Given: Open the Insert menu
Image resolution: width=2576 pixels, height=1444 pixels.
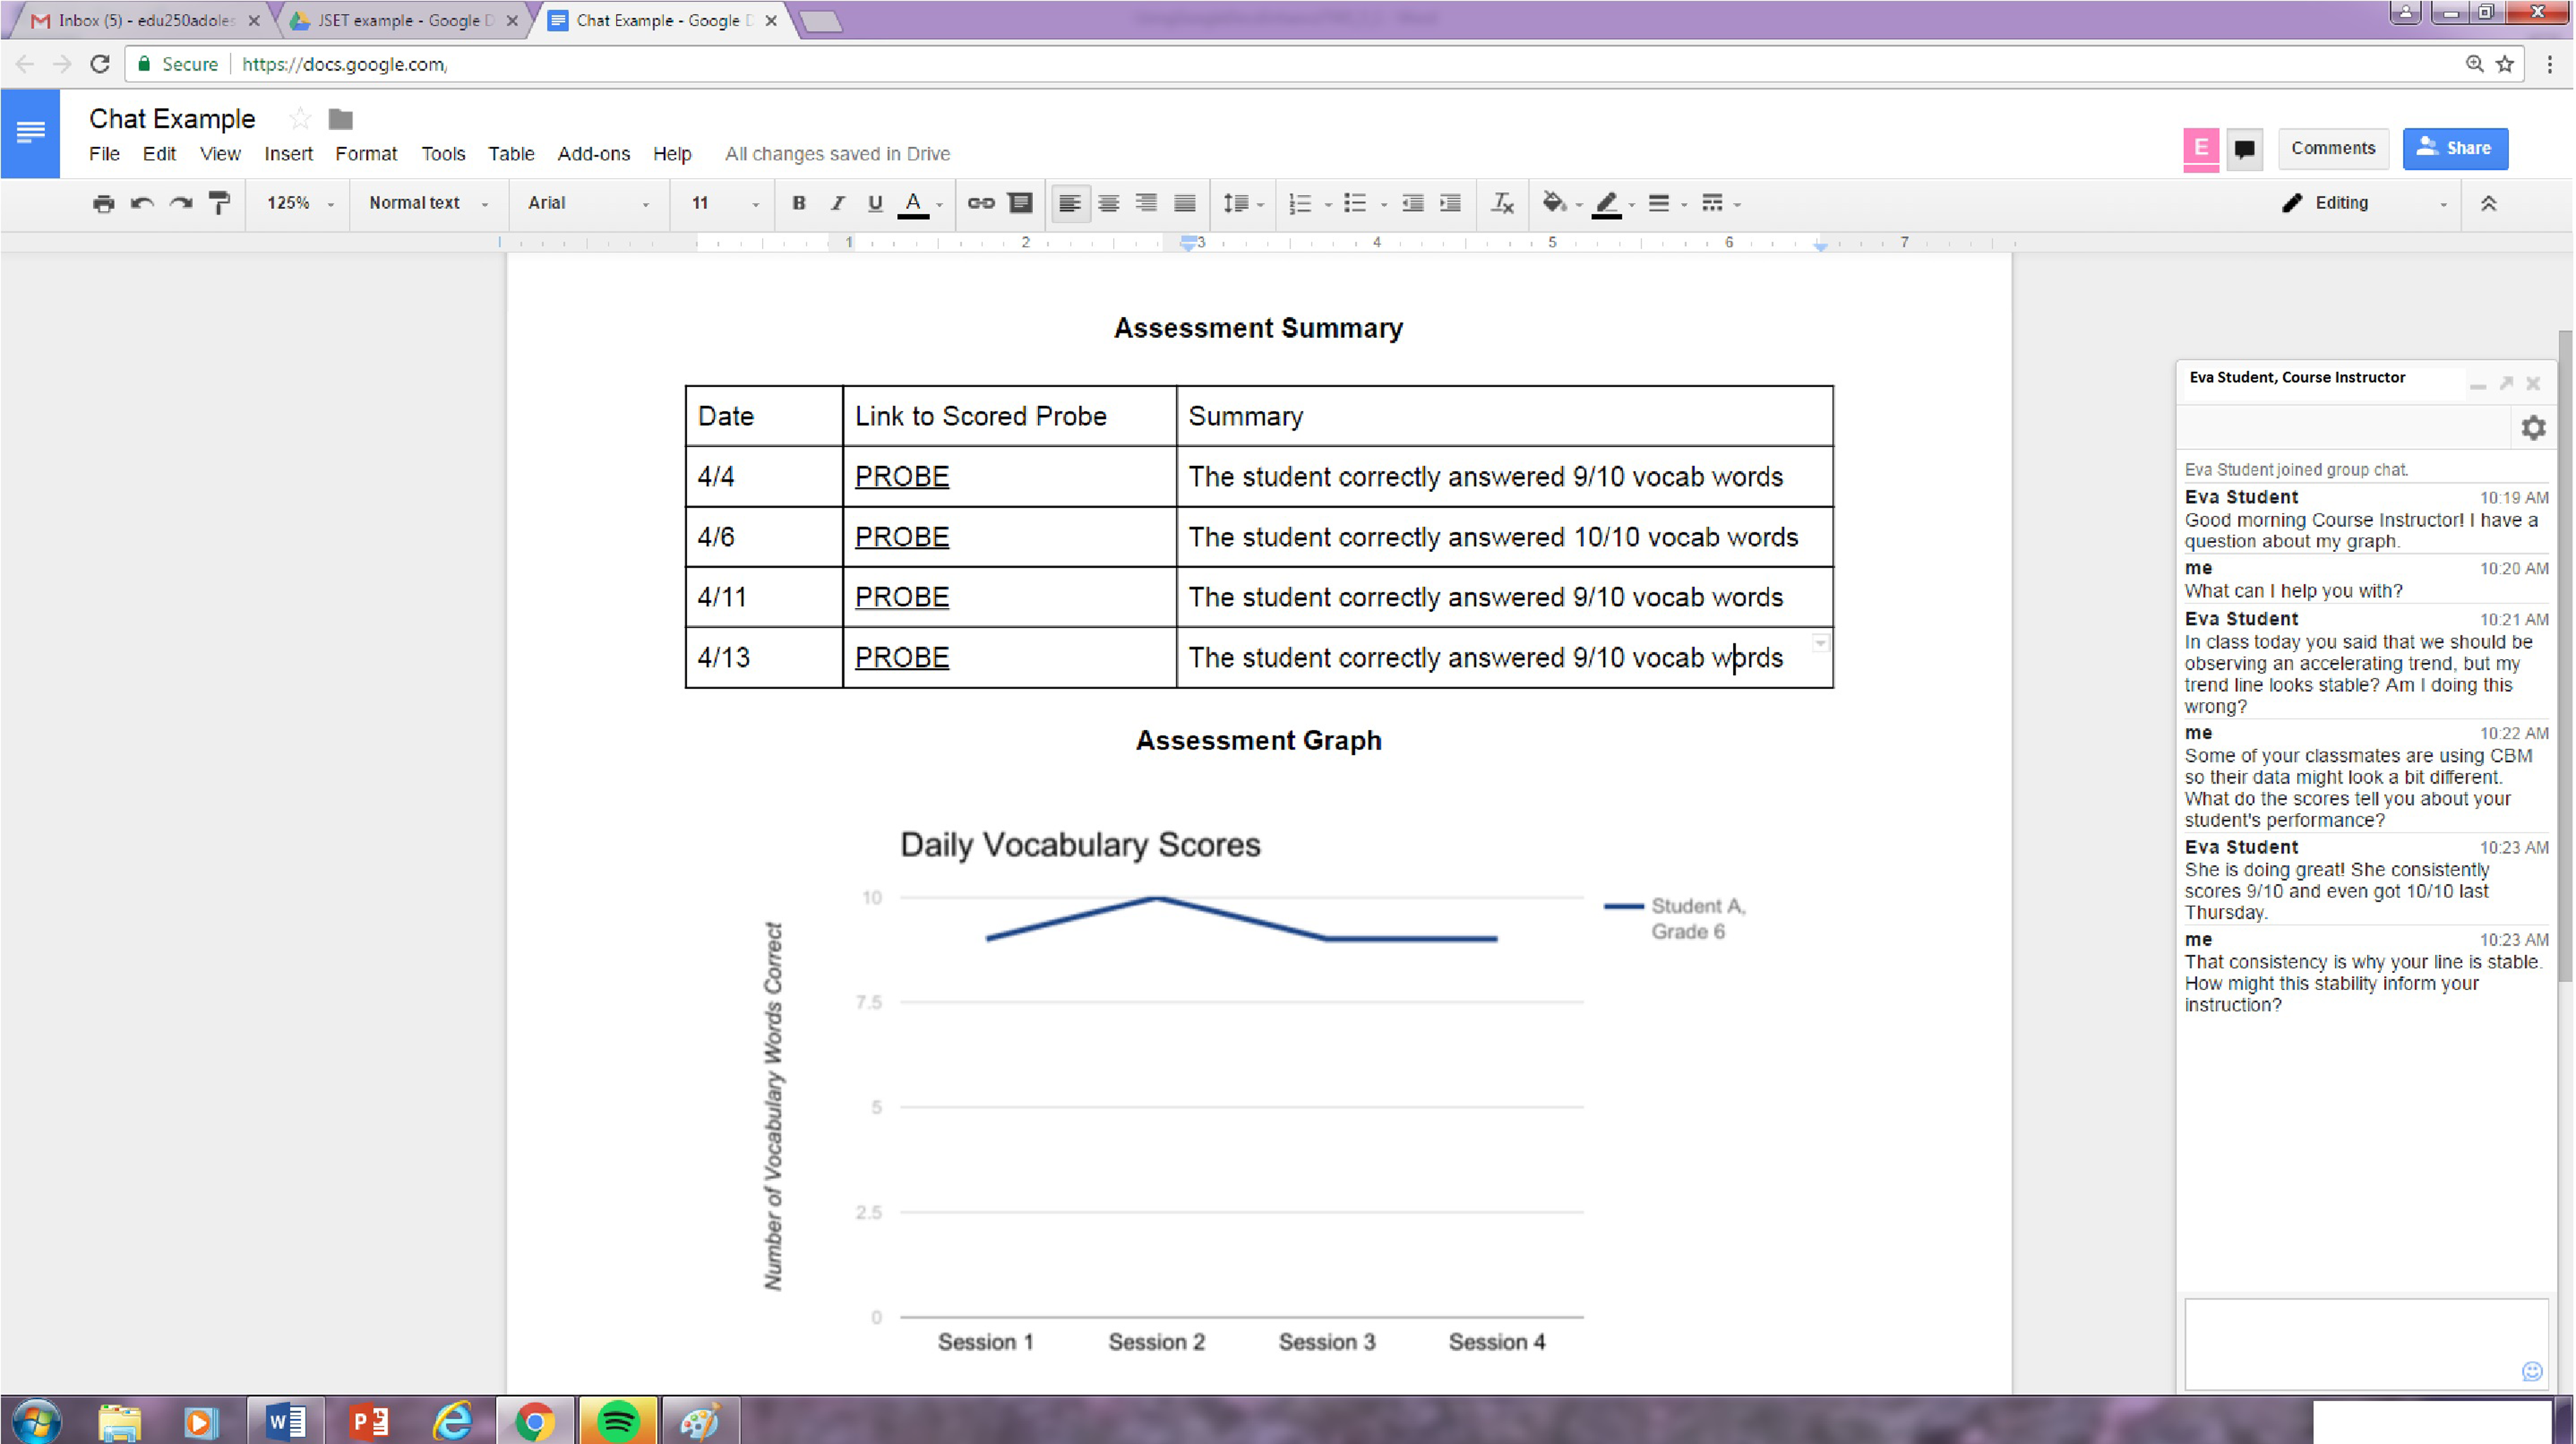Looking at the screenshot, I should click(288, 154).
